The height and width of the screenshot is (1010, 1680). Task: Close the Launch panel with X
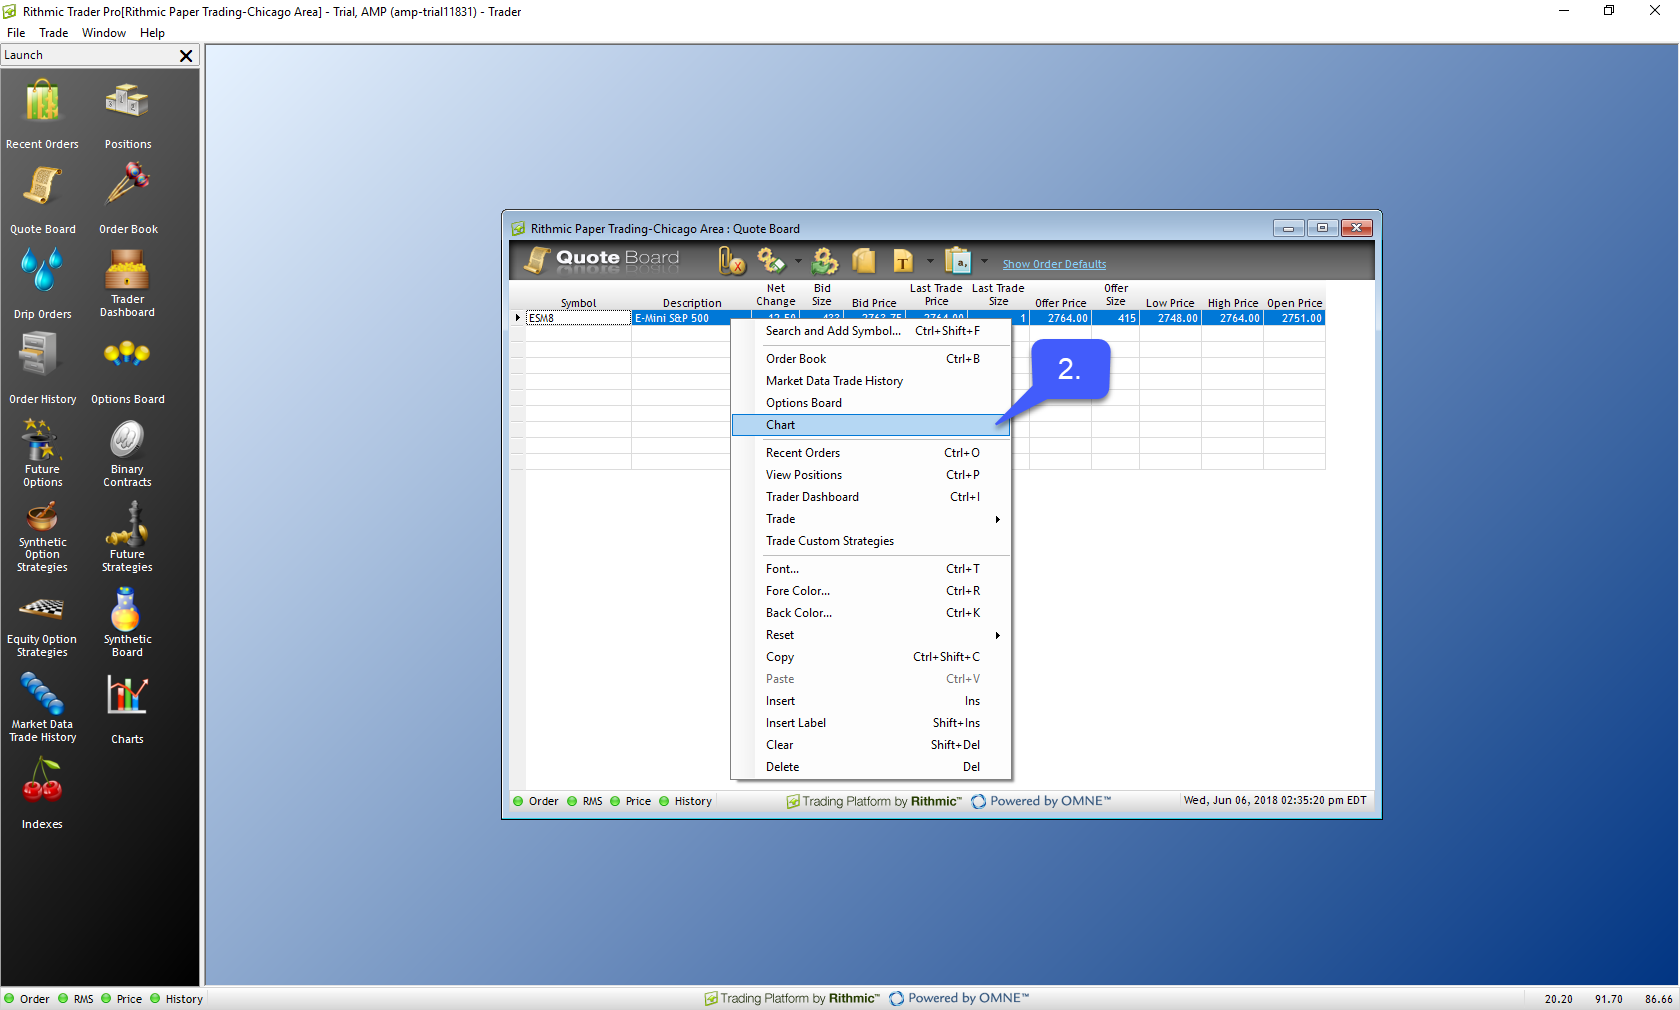coord(186,56)
